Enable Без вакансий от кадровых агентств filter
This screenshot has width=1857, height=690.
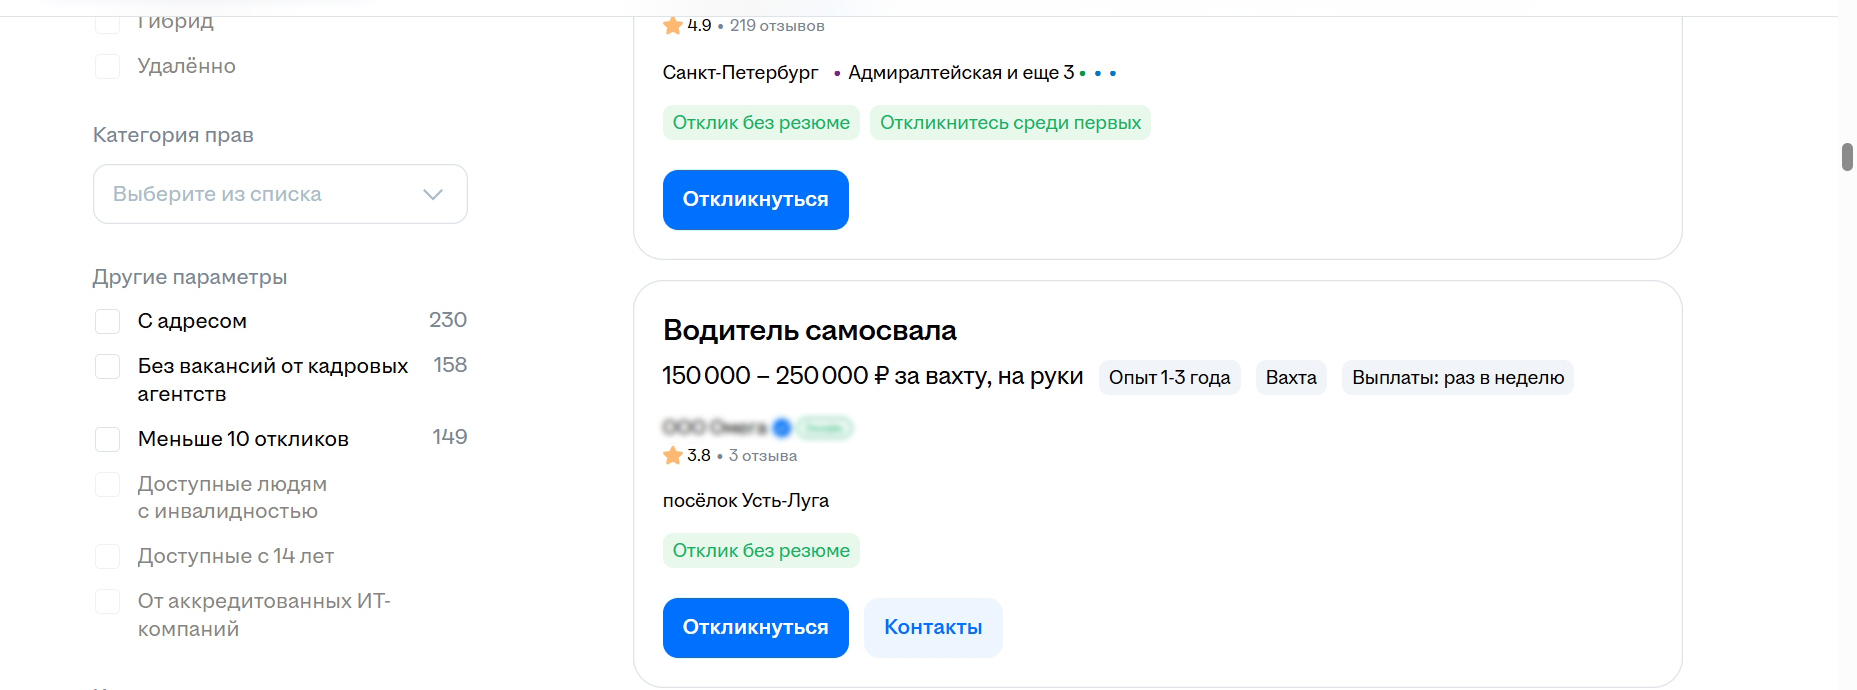tap(107, 366)
